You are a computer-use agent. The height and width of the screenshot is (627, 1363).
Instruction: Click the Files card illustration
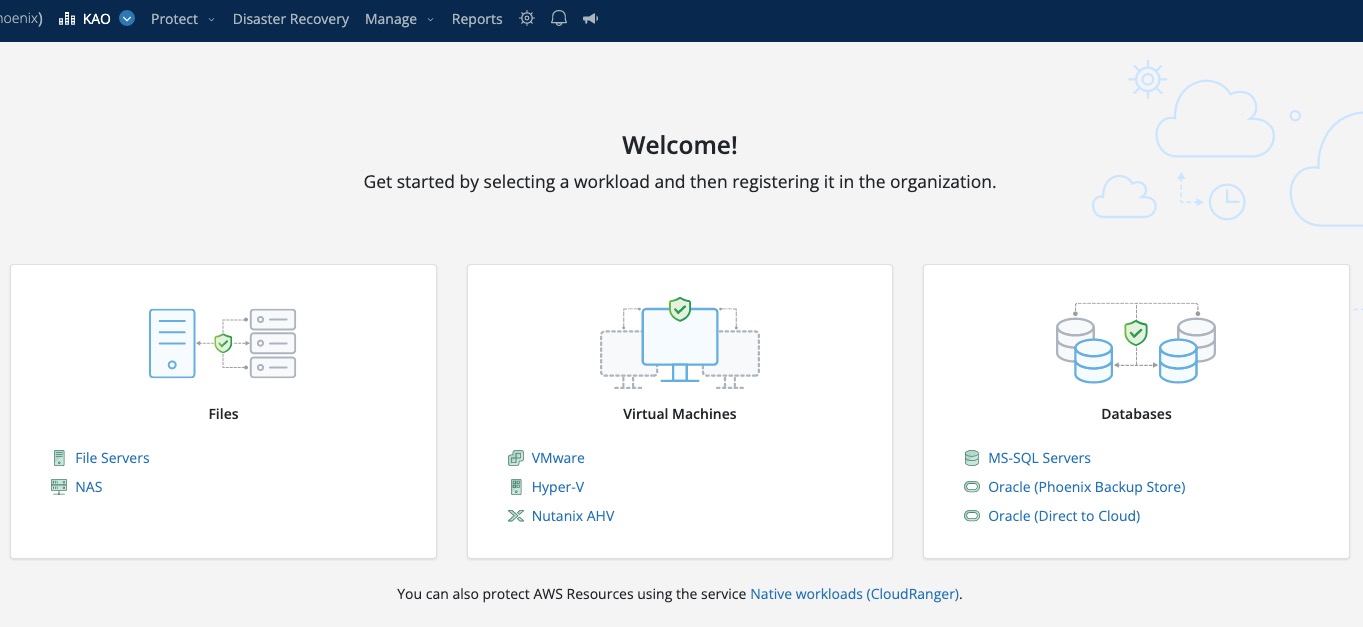pyautogui.click(x=223, y=343)
